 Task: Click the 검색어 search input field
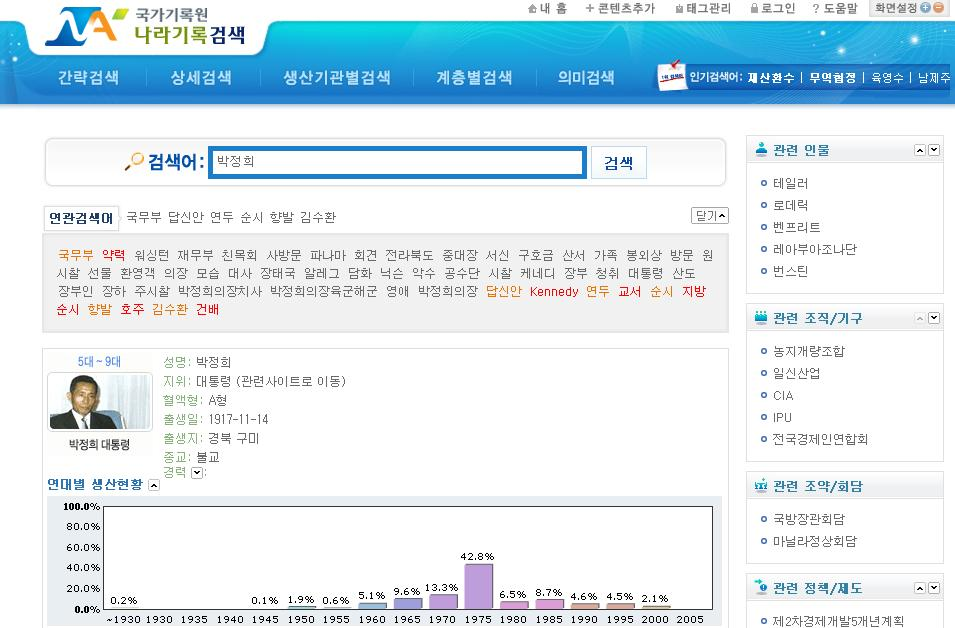(397, 162)
